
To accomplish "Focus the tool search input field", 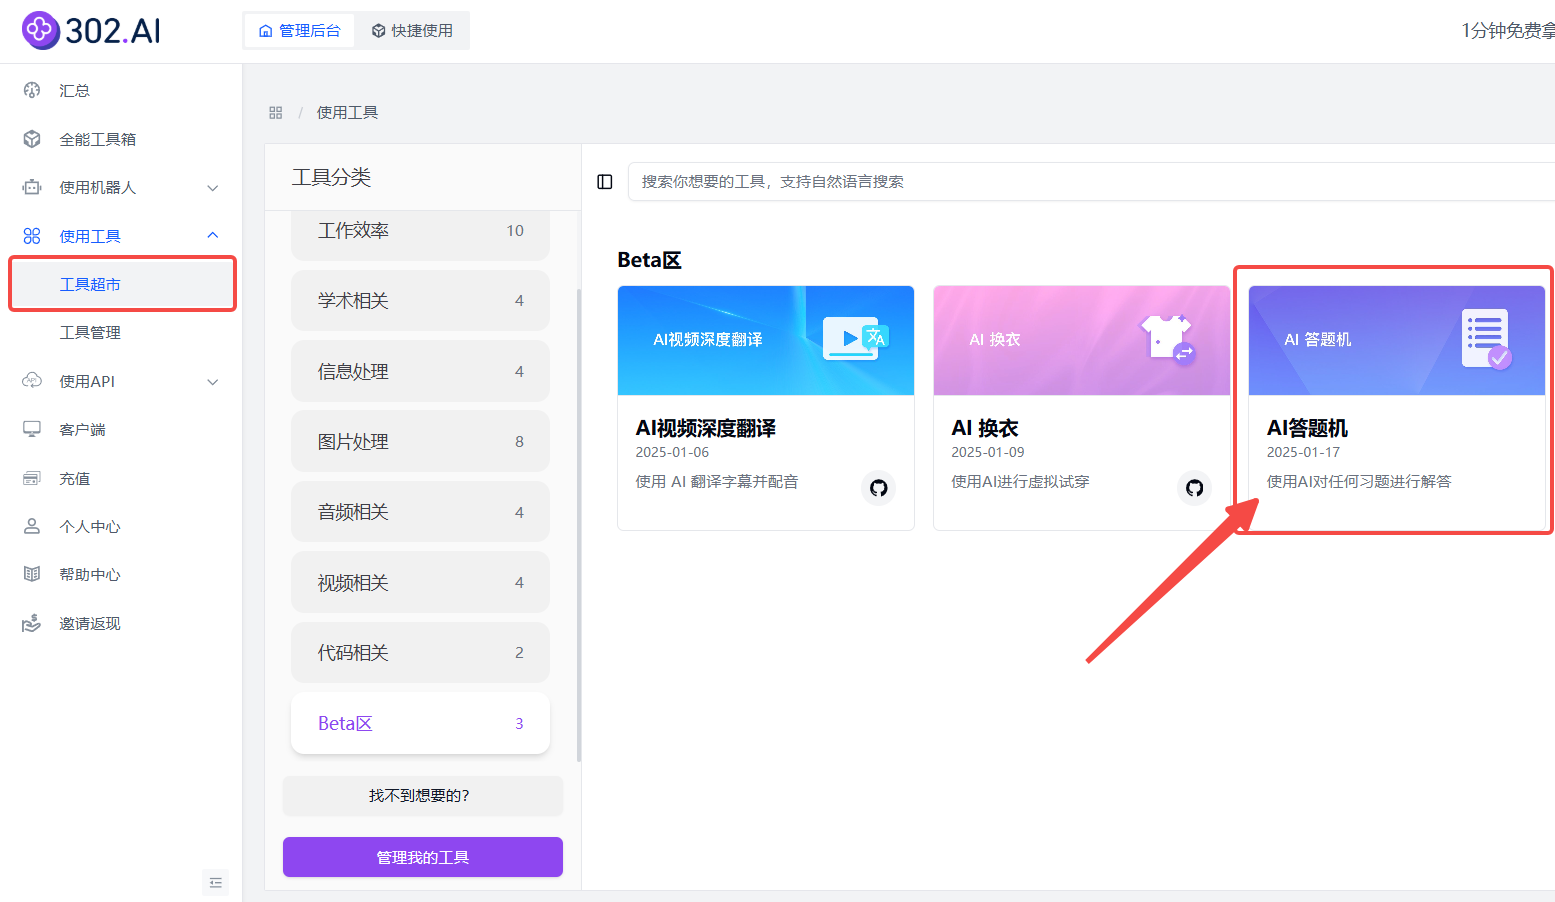I will (1091, 181).
